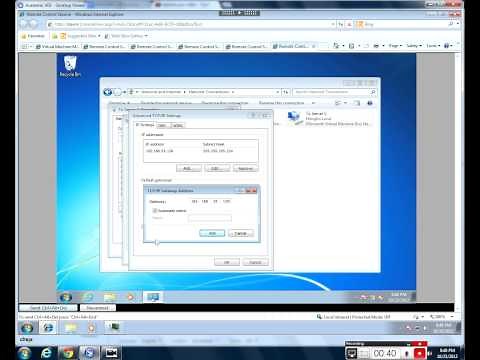Click OK in Advanced TCP/IP Settings dialog
Screen dimensions: 480x360
[x=227, y=262]
